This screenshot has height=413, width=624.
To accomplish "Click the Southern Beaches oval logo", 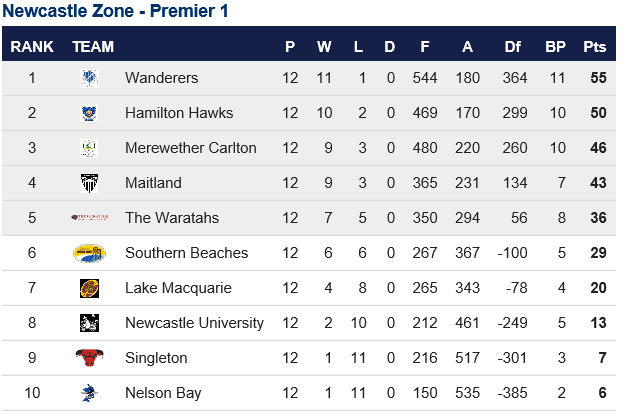I will coord(89,253).
